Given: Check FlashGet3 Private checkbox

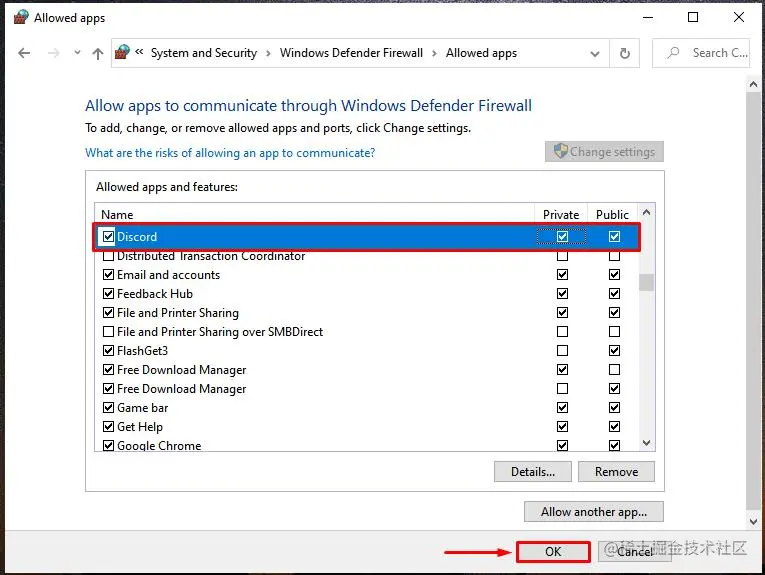Looking at the screenshot, I should point(562,351).
